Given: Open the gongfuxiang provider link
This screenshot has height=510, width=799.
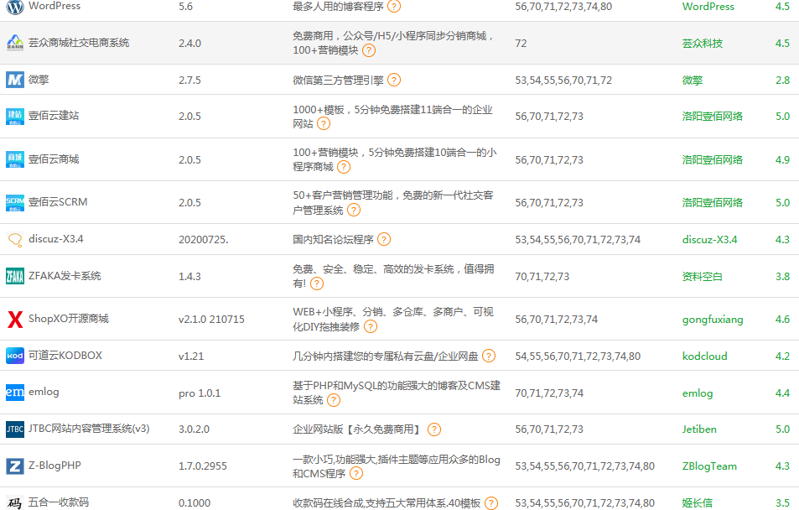Looking at the screenshot, I should pos(712,319).
